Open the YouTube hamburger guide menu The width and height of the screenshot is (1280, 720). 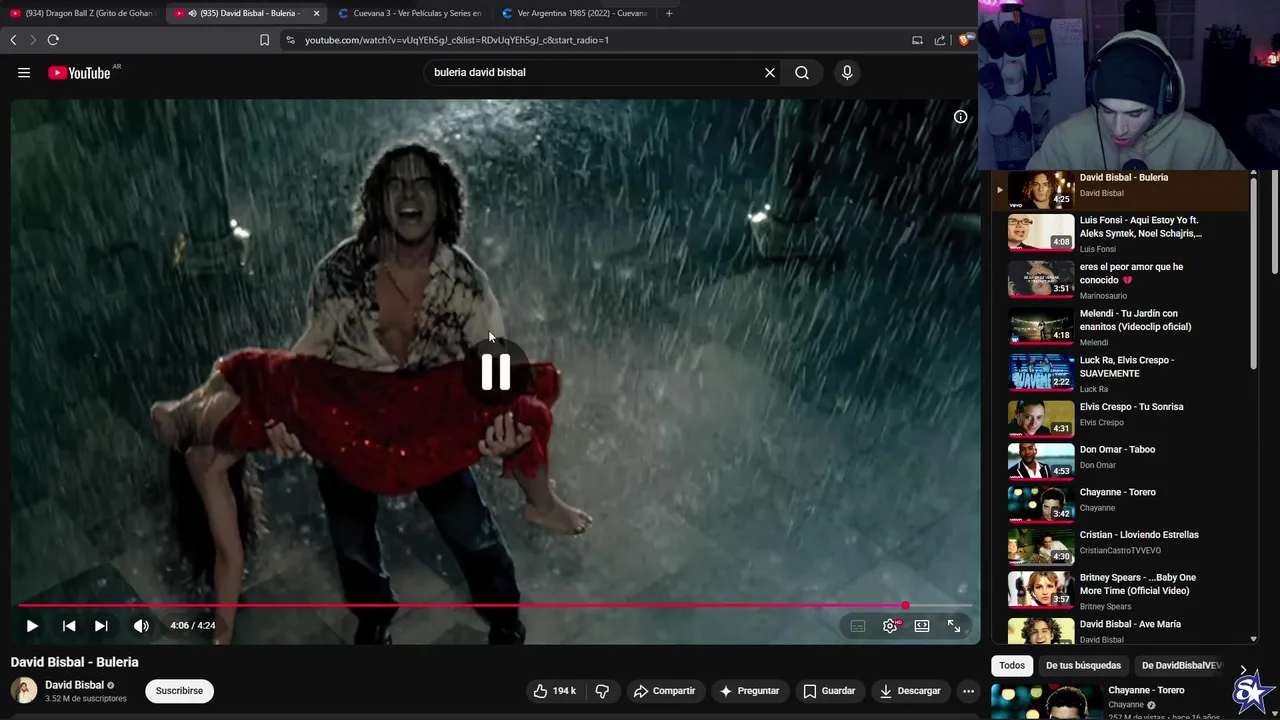24,72
